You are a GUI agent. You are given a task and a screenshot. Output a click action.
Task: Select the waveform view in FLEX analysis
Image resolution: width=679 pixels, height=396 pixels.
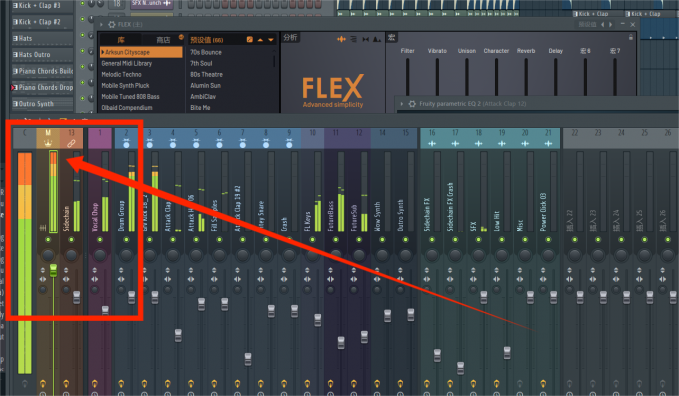point(341,39)
